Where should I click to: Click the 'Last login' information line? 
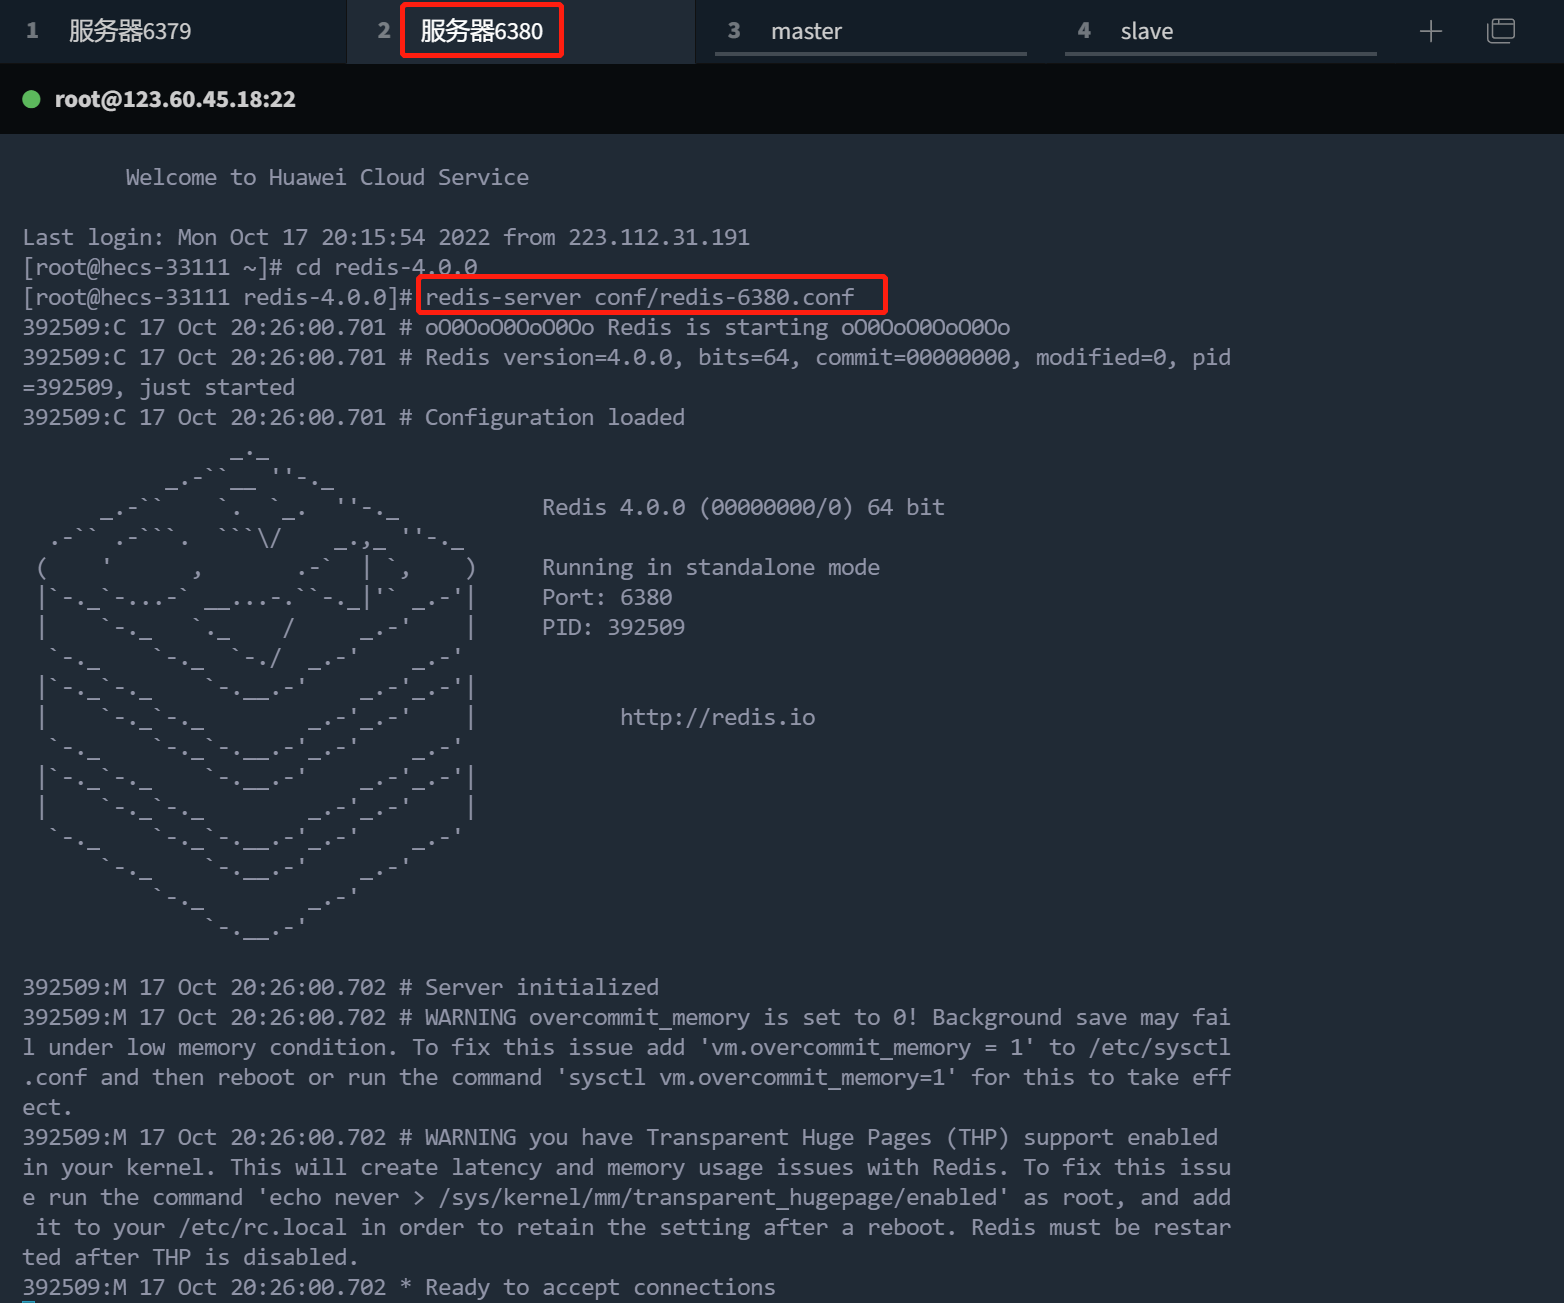(x=386, y=237)
